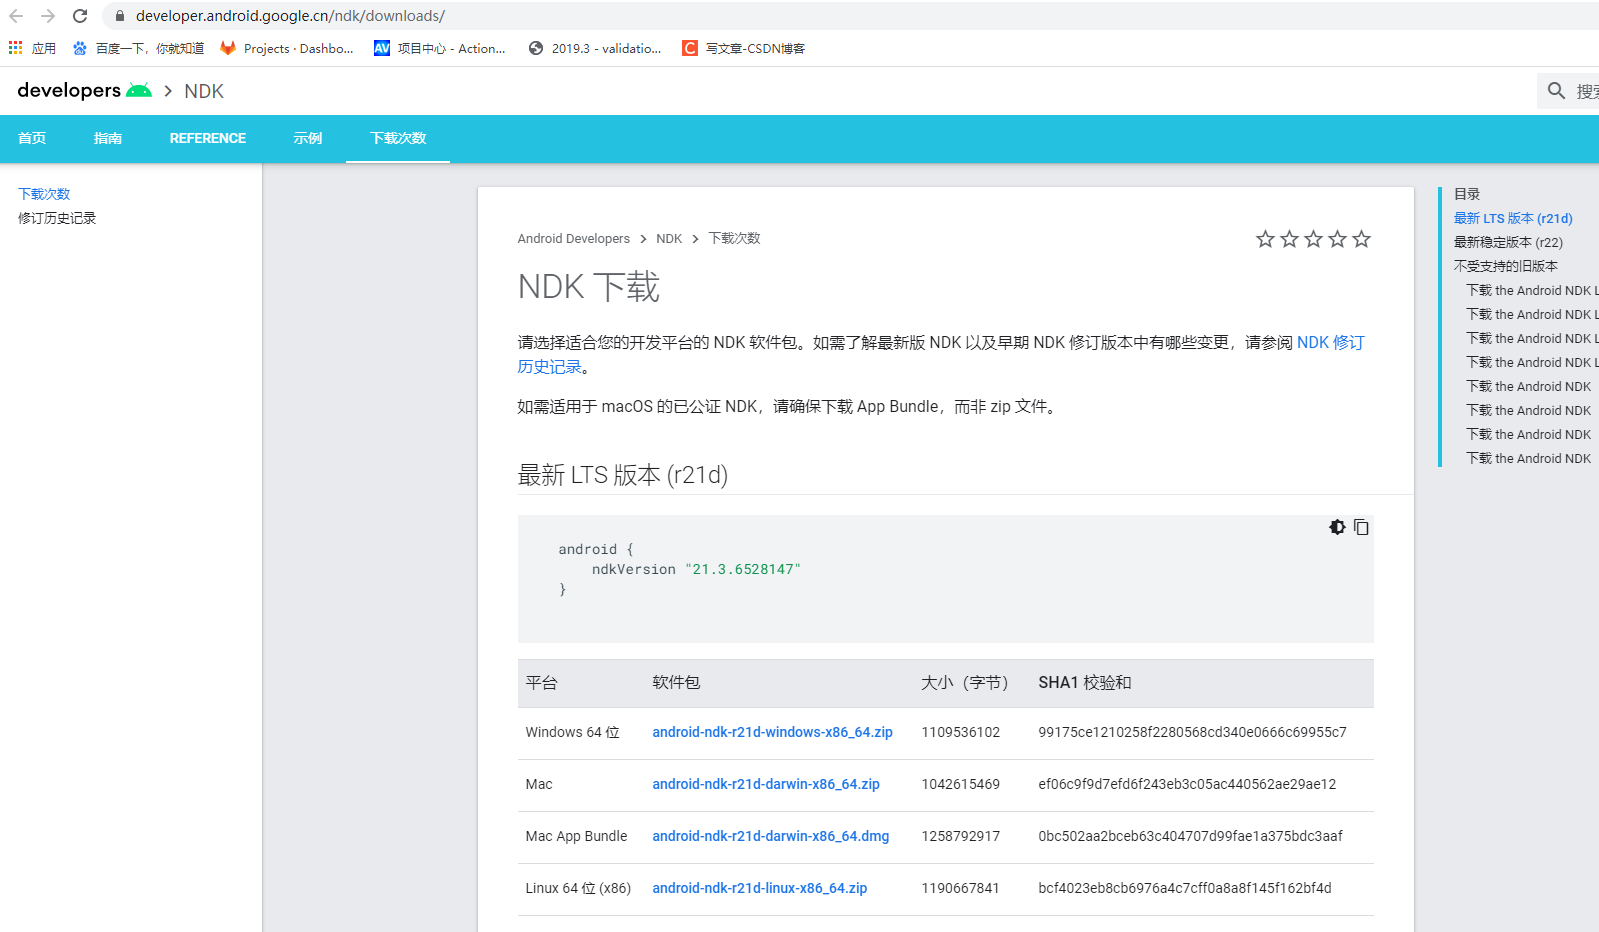Open the CSDN 写文章 bookmark
Image resolution: width=1599 pixels, height=932 pixels.
point(744,48)
